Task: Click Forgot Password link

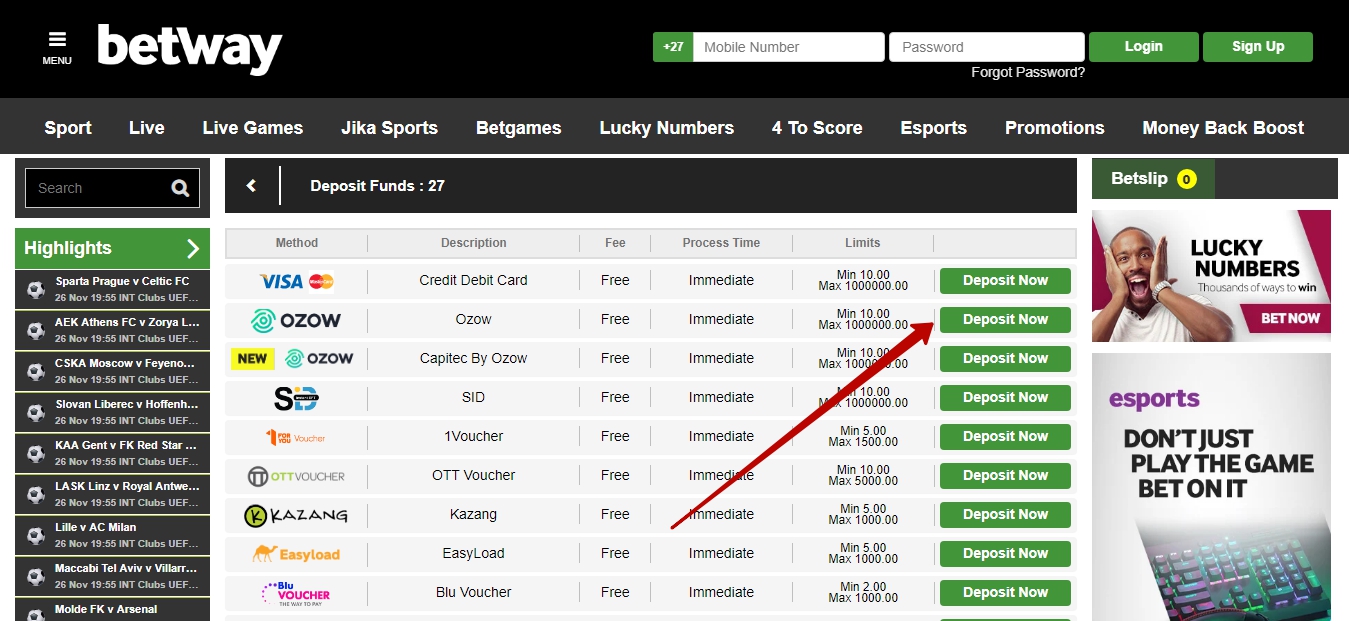Action: 1028,72
